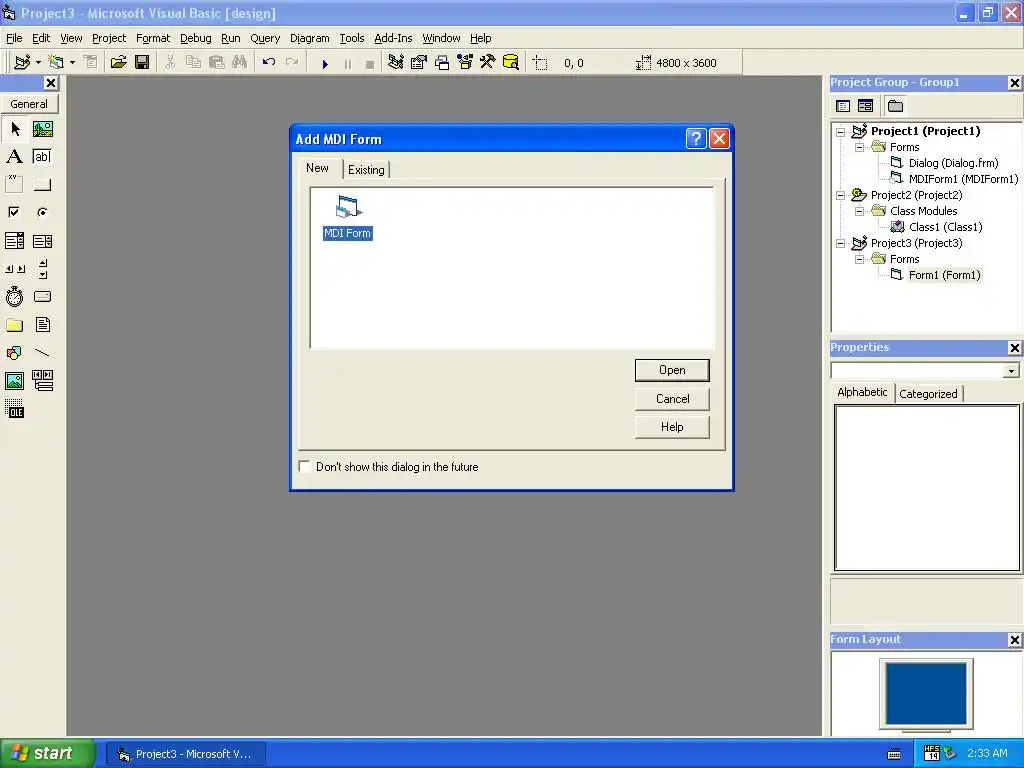Click the blue Start run arrow
This screenshot has height=768, width=1024.
(x=325, y=63)
